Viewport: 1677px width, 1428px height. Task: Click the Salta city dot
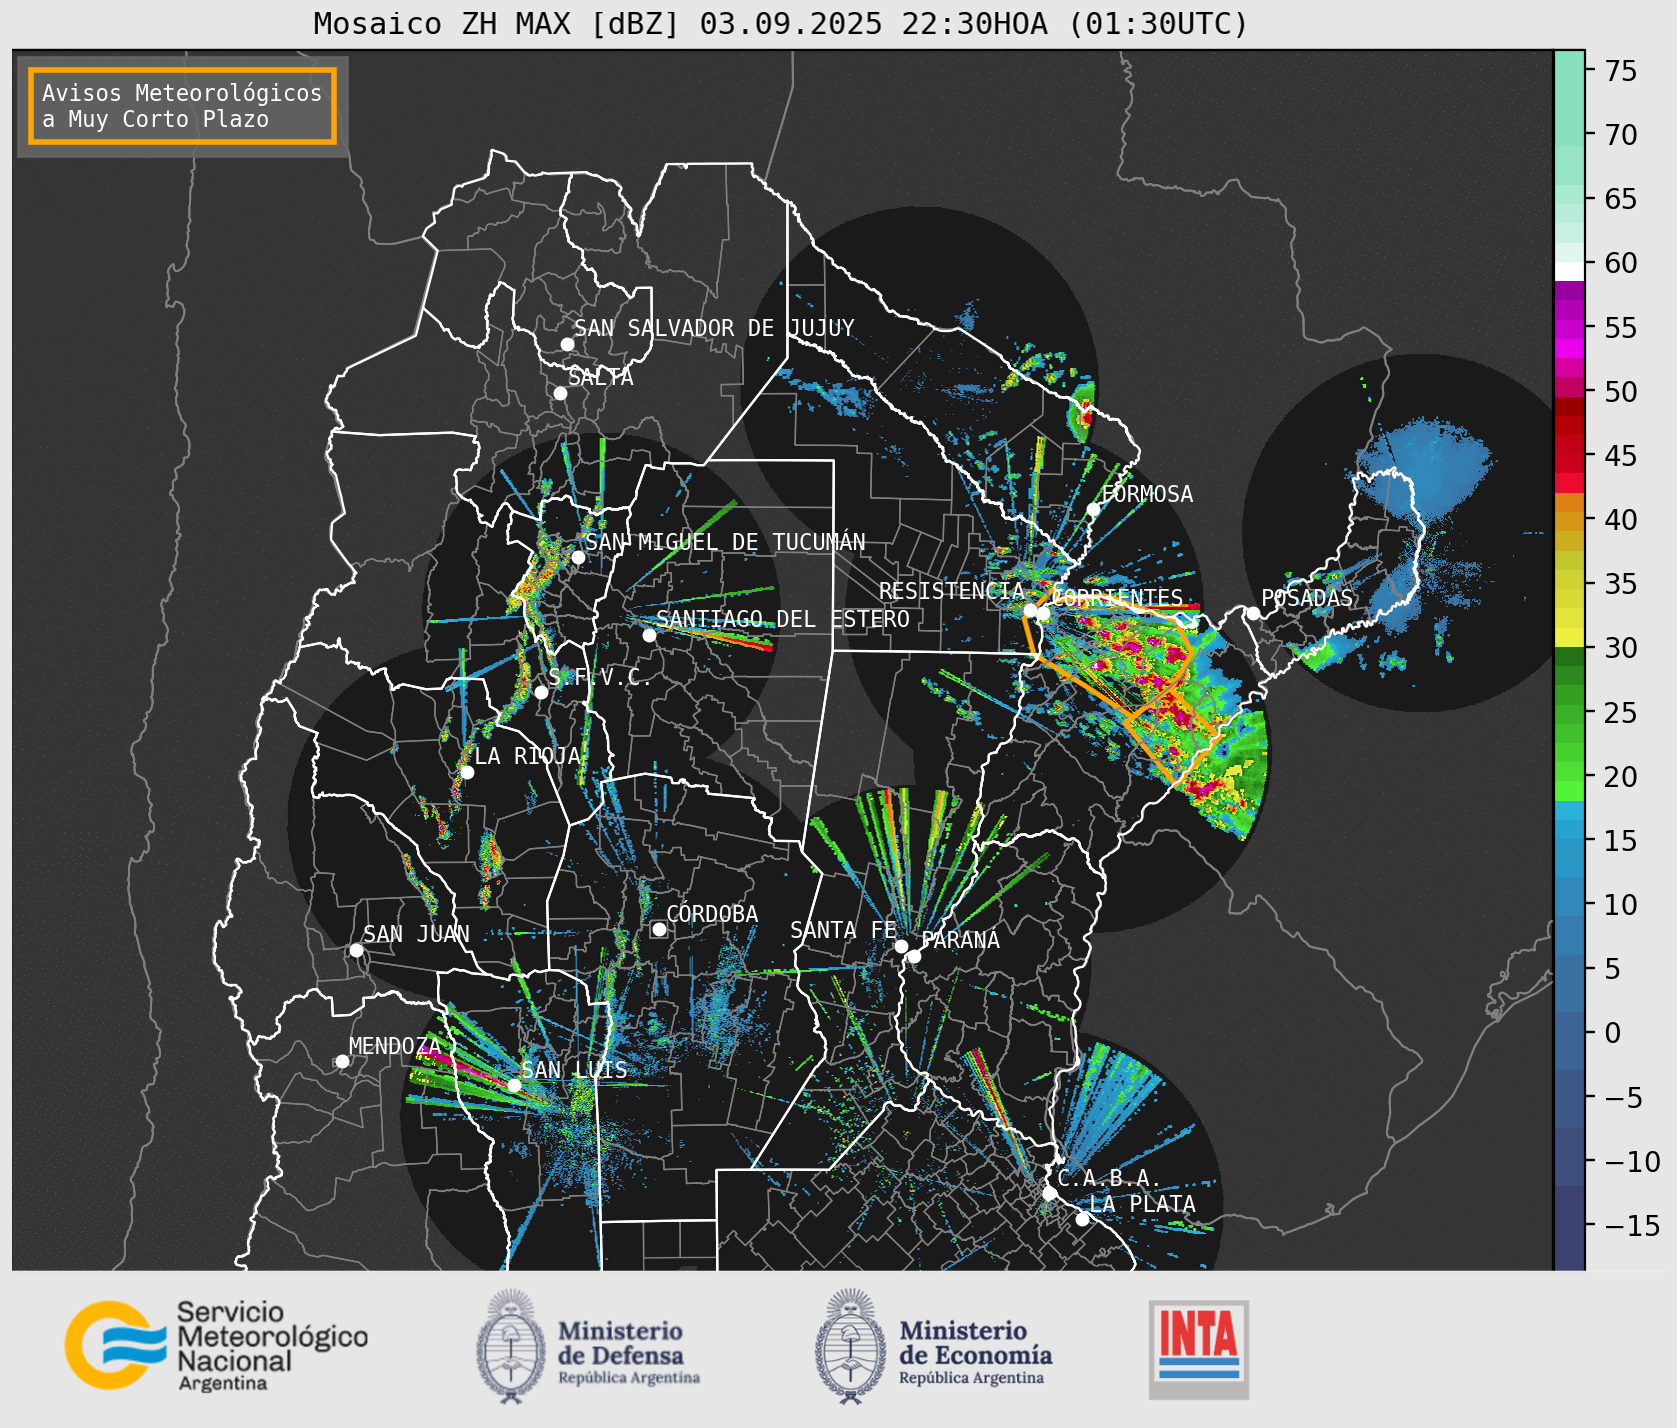[561, 393]
